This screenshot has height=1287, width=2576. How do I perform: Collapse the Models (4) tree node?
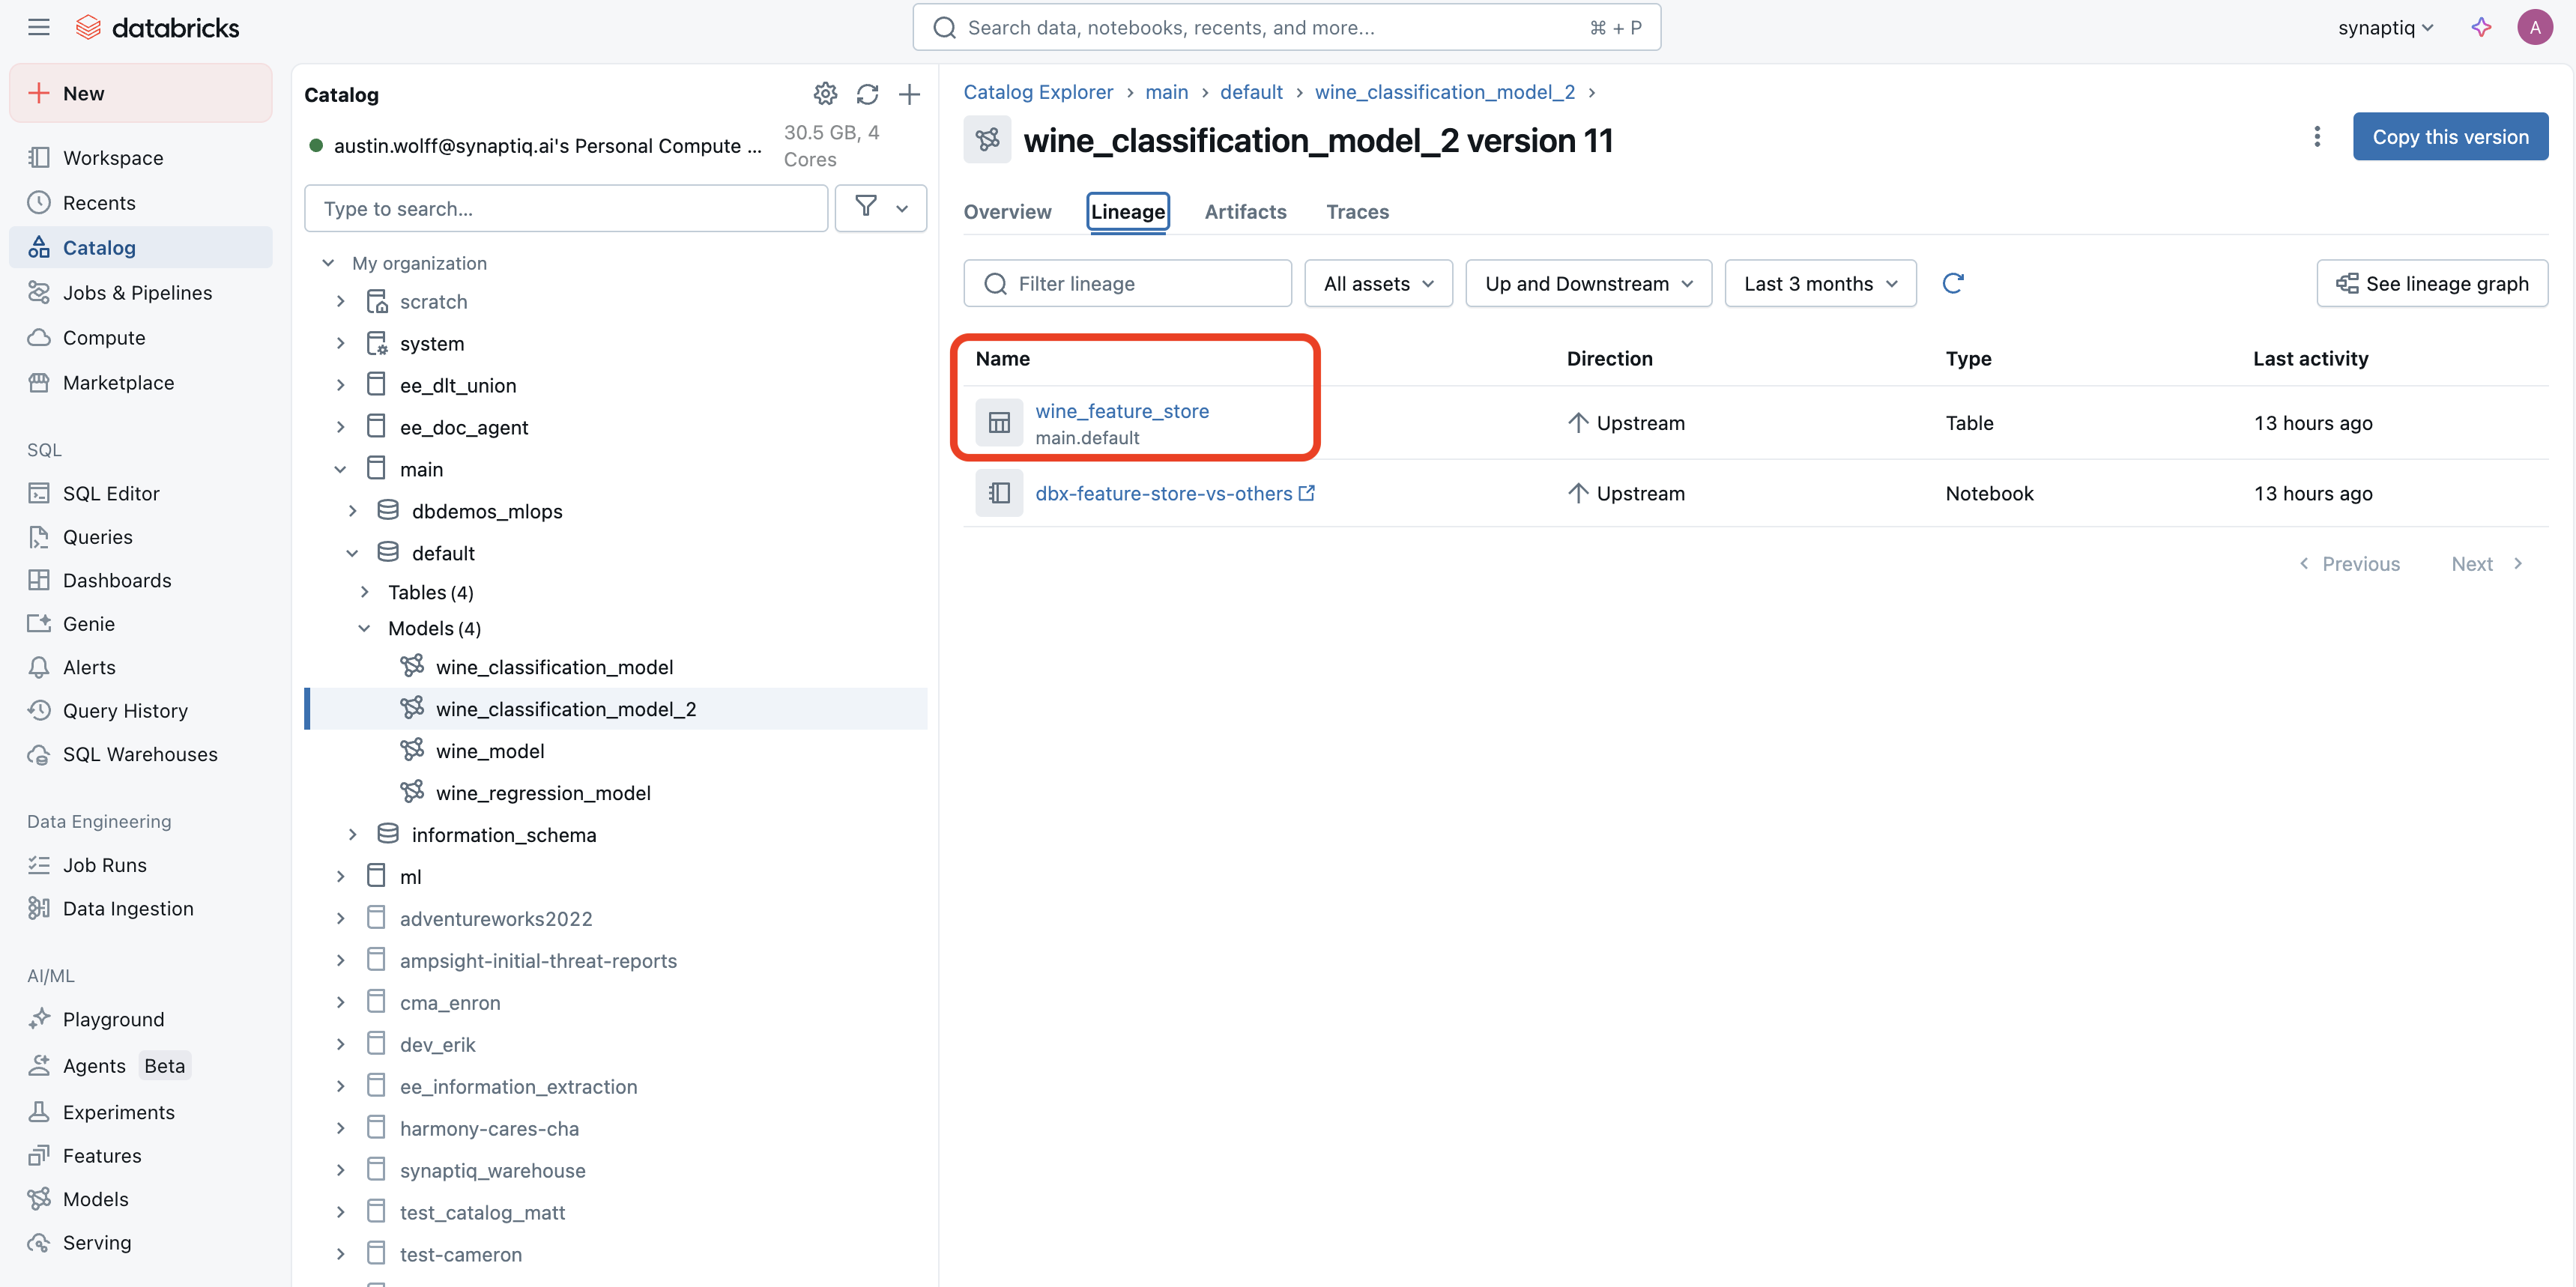click(x=364, y=628)
